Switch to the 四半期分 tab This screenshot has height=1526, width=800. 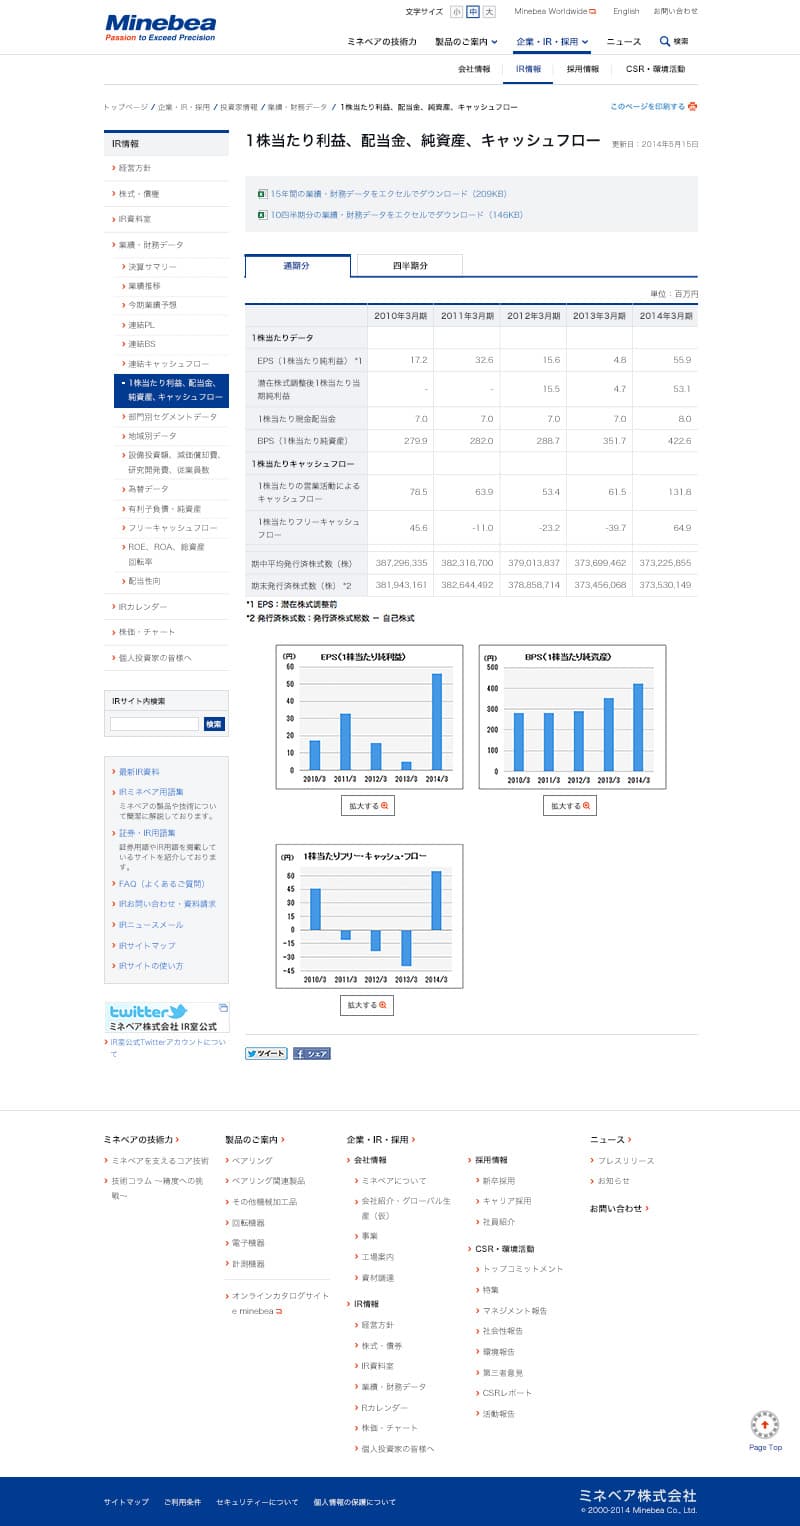coord(410,266)
